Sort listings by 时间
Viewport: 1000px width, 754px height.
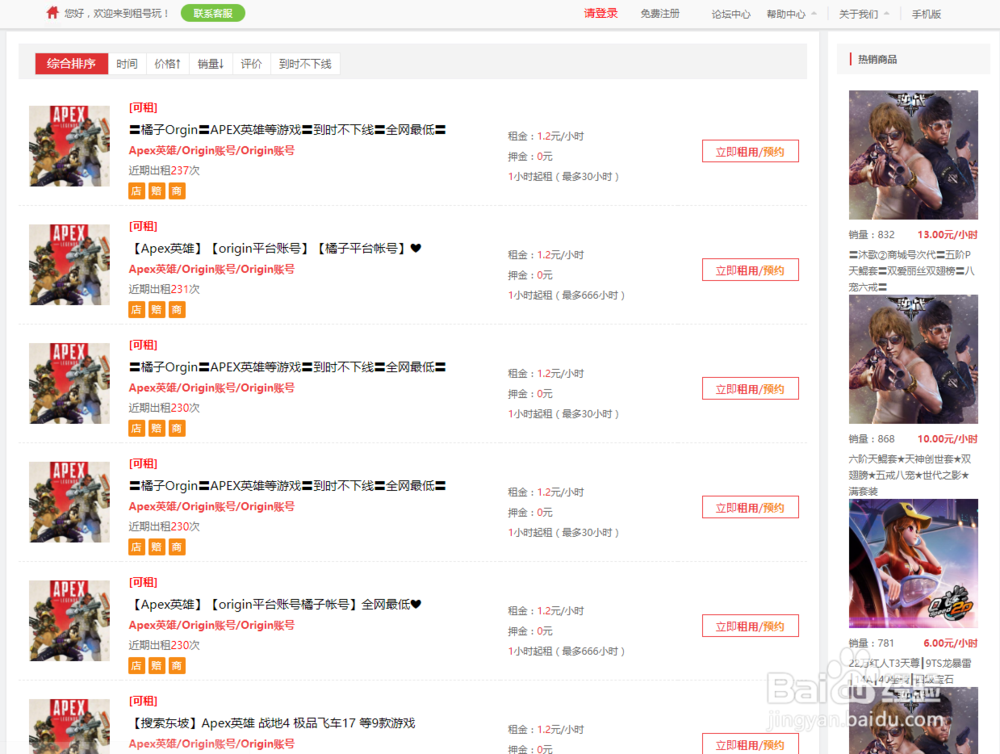(x=127, y=64)
